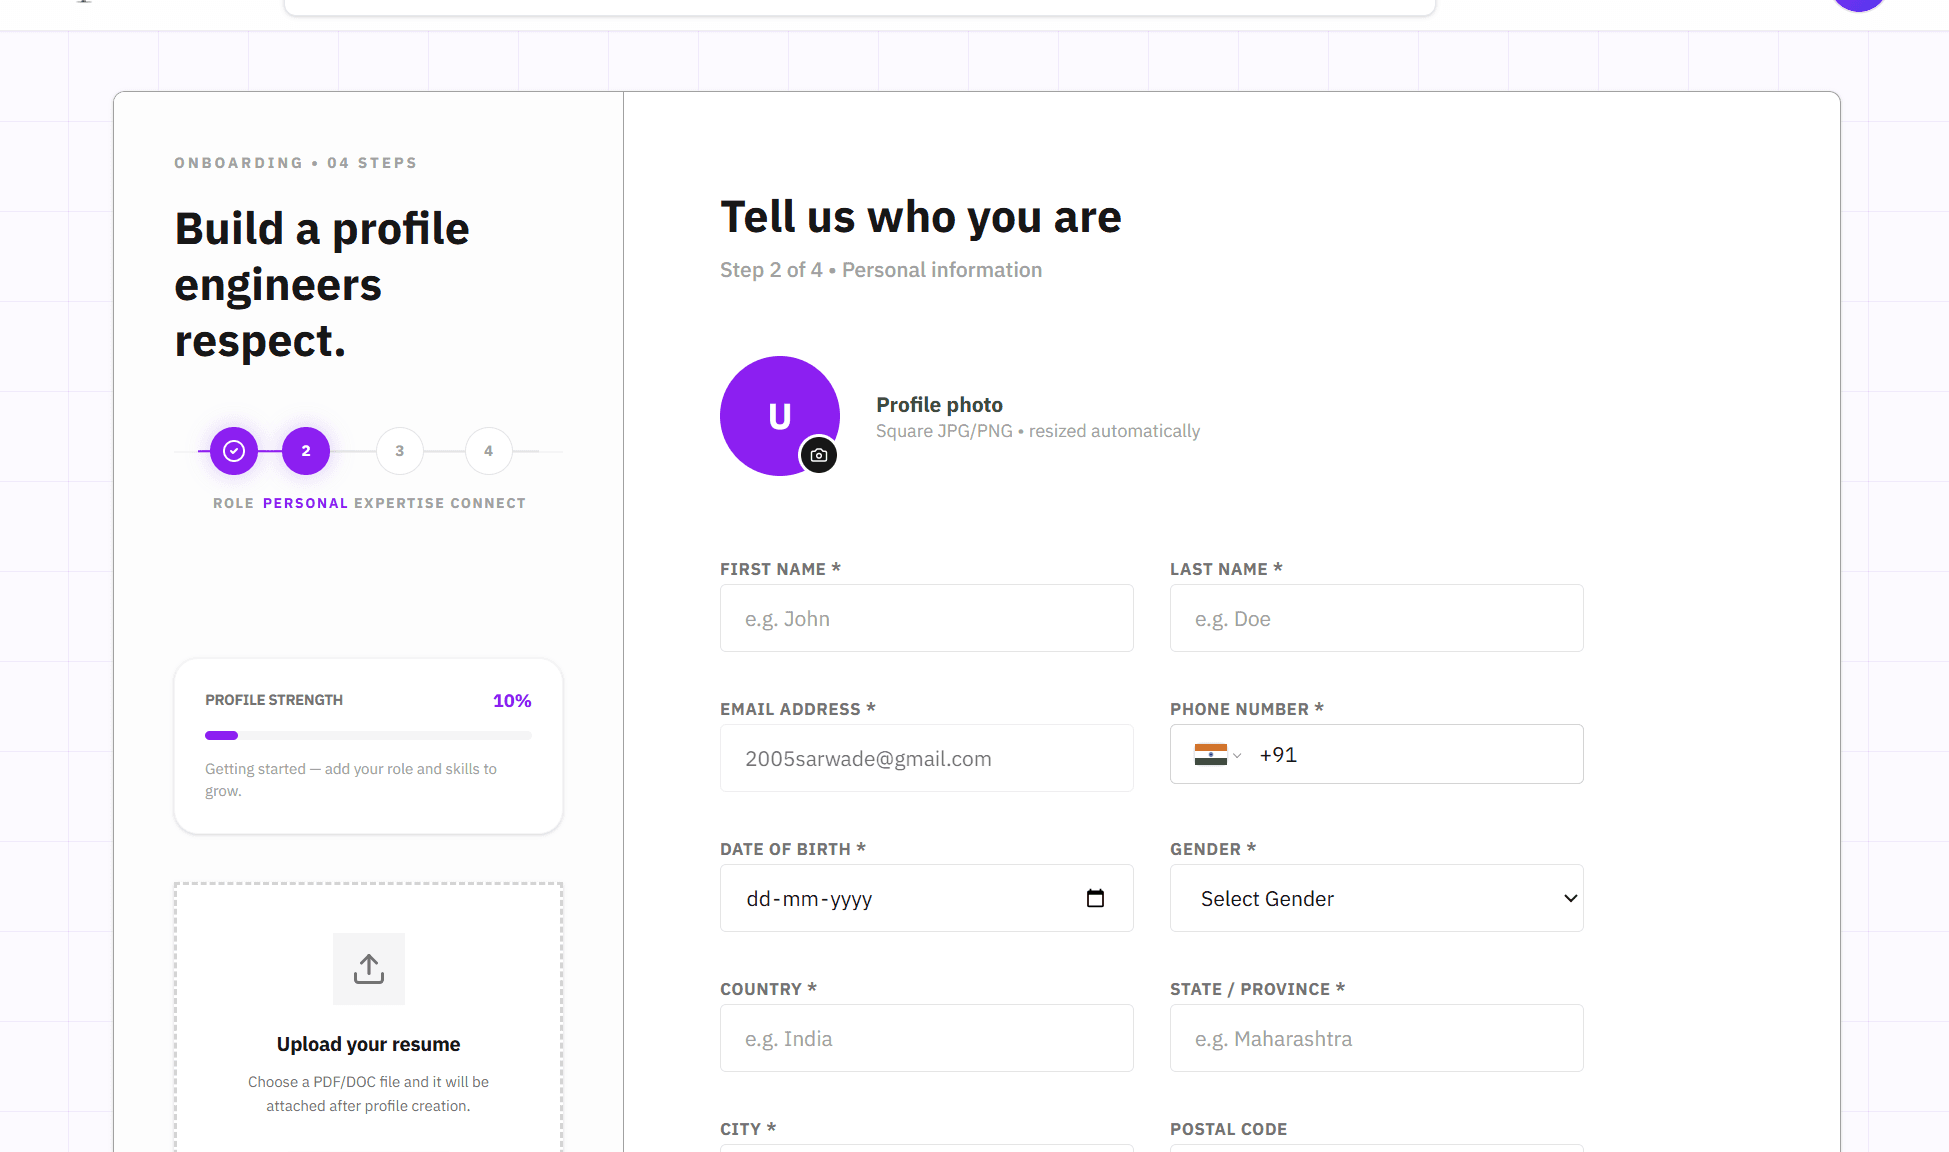Viewport: 1949px width, 1152px height.
Task: Click the Profile Strength progress bar
Action: (368, 736)
